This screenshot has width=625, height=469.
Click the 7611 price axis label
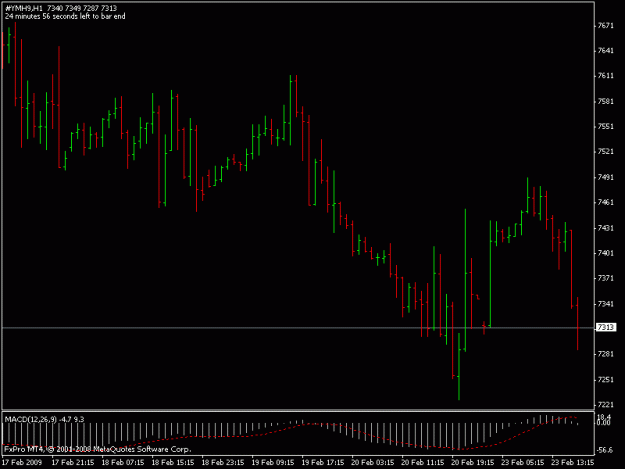[x=605, y=76]
